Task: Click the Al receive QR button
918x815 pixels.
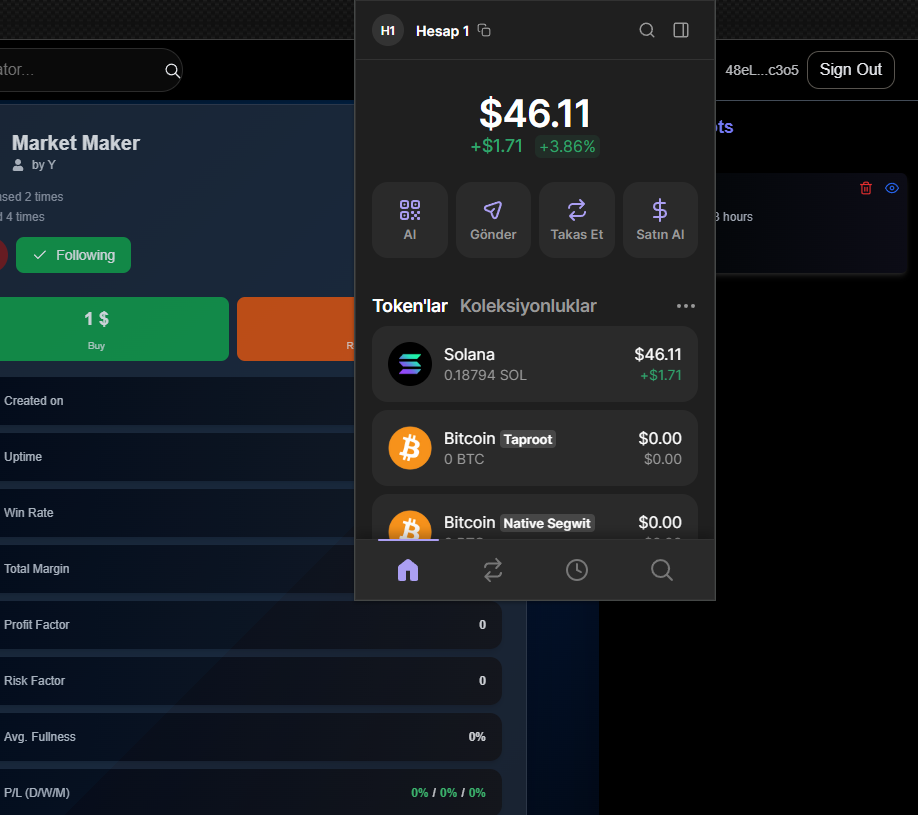Action: pyautogui.click(x=410, y=220)
